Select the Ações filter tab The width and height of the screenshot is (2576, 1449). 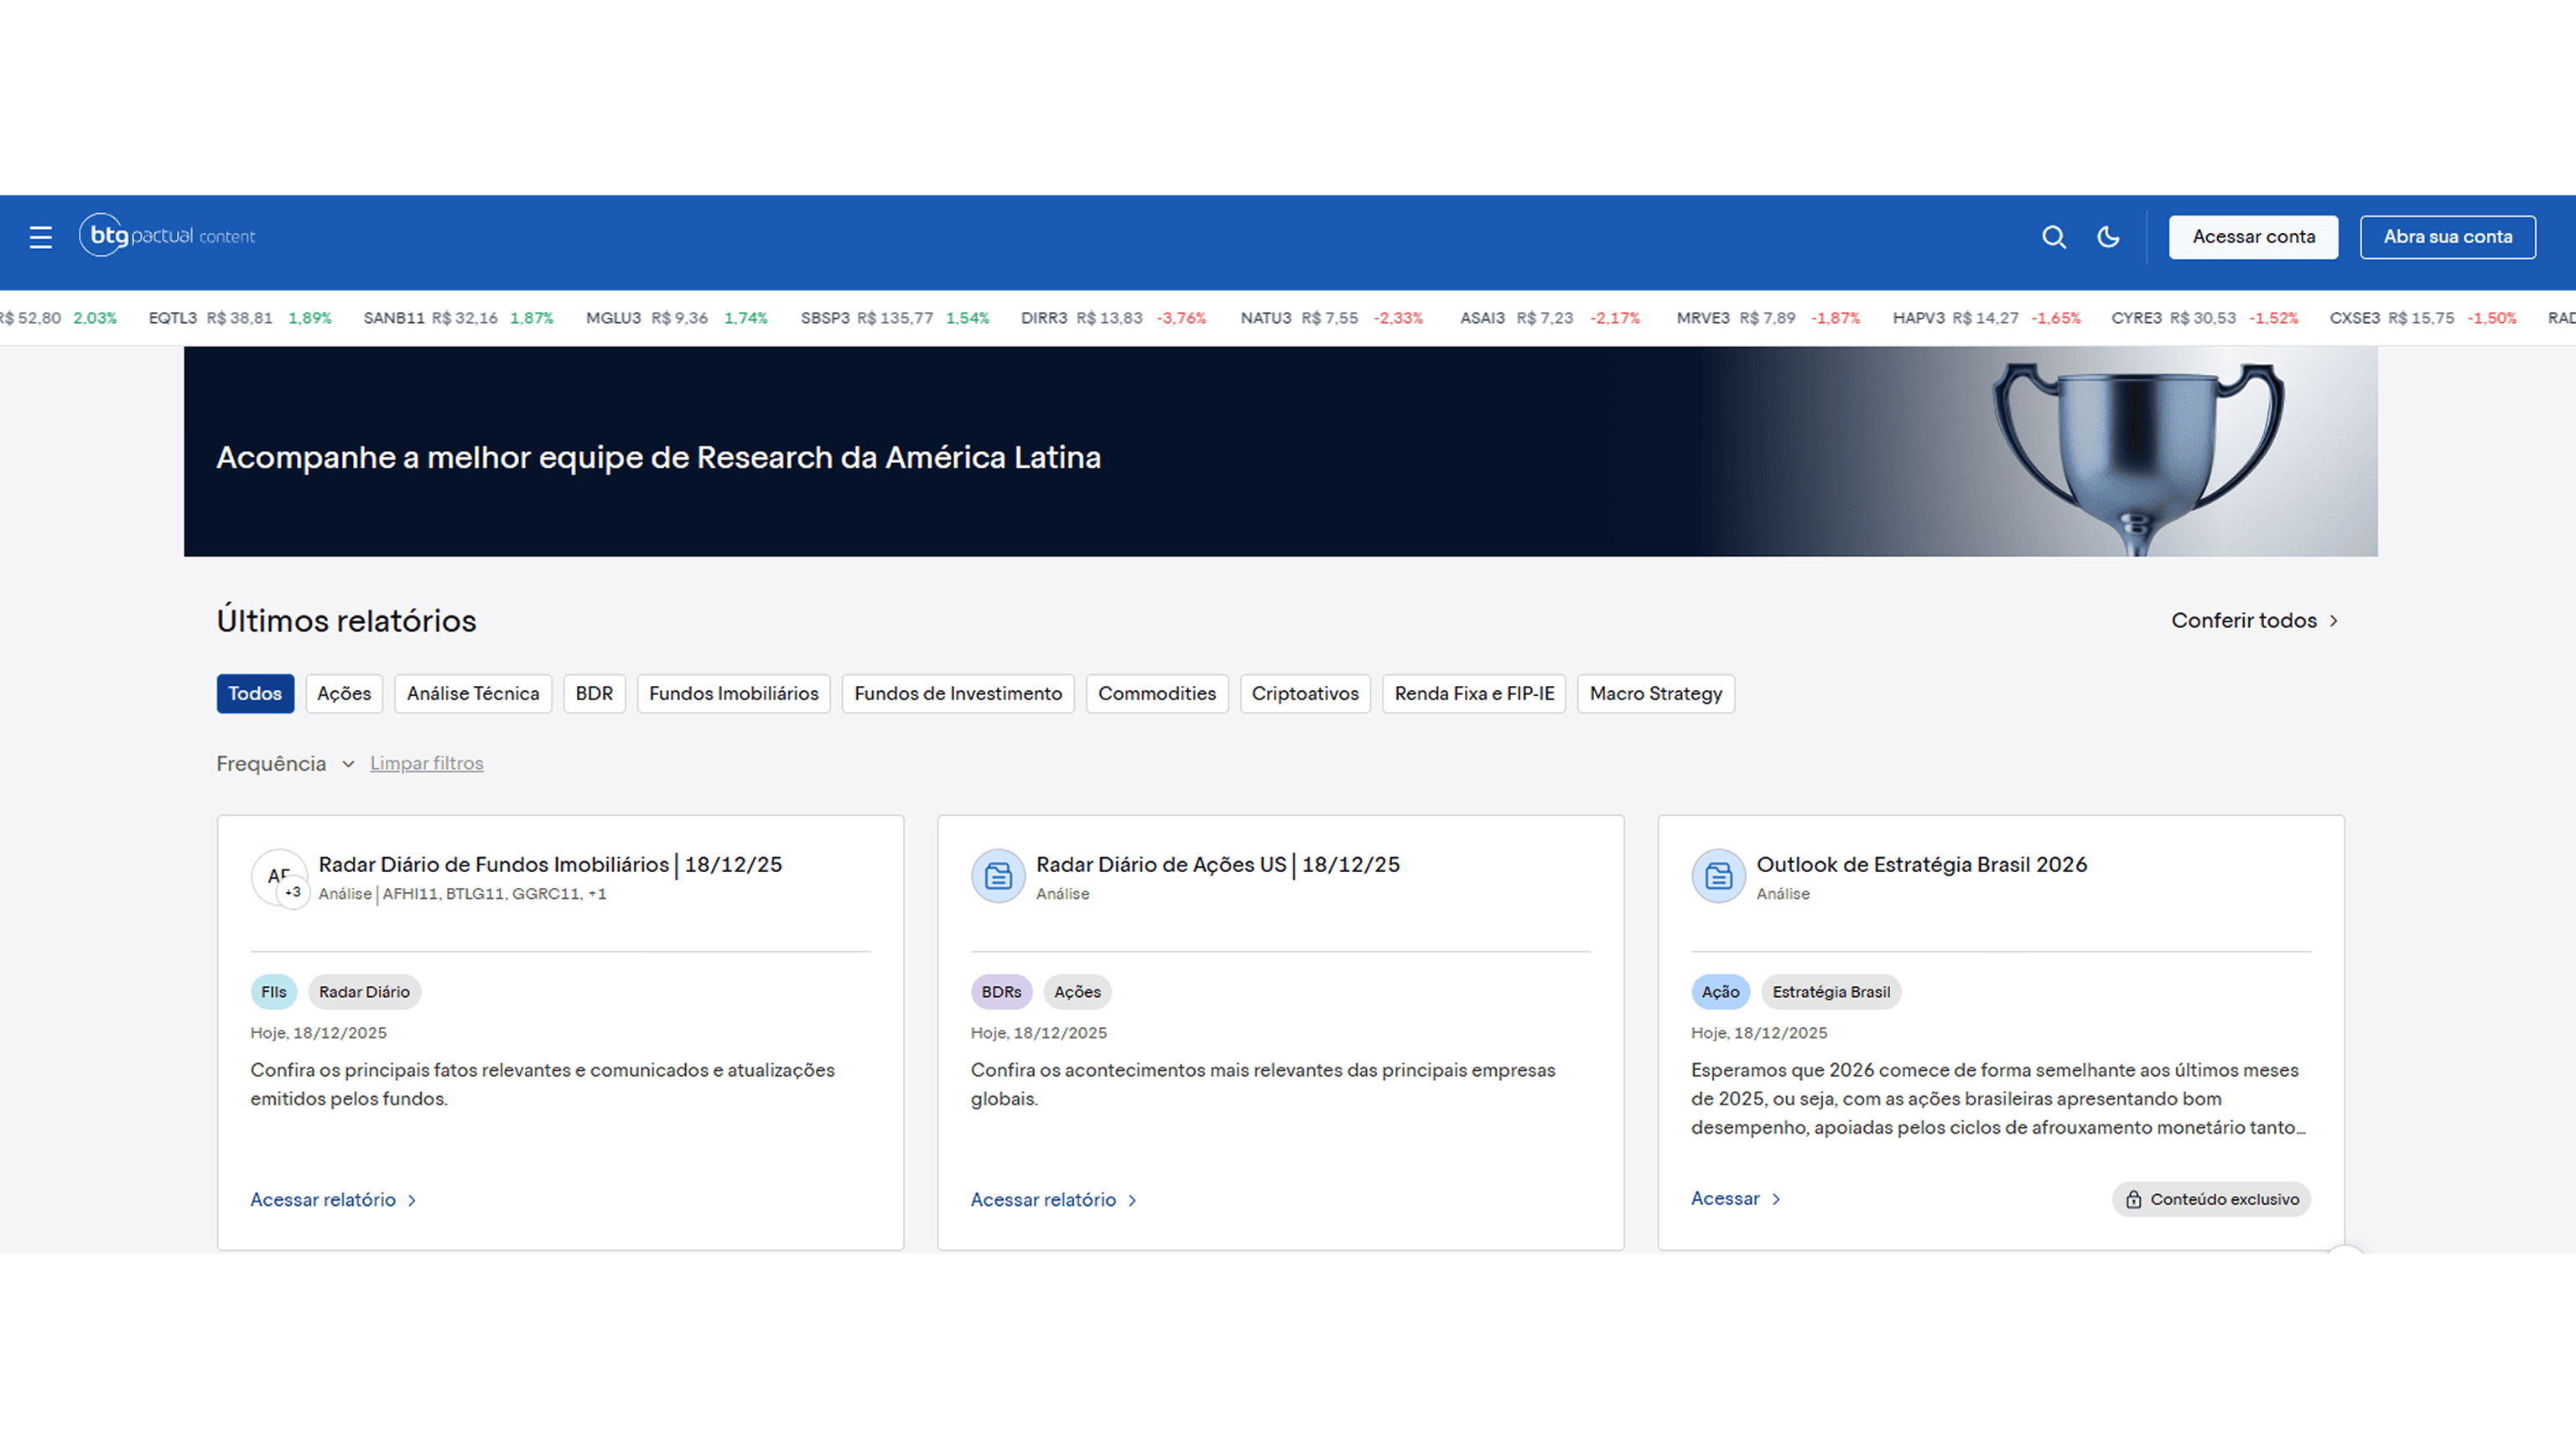click(343, 694)
